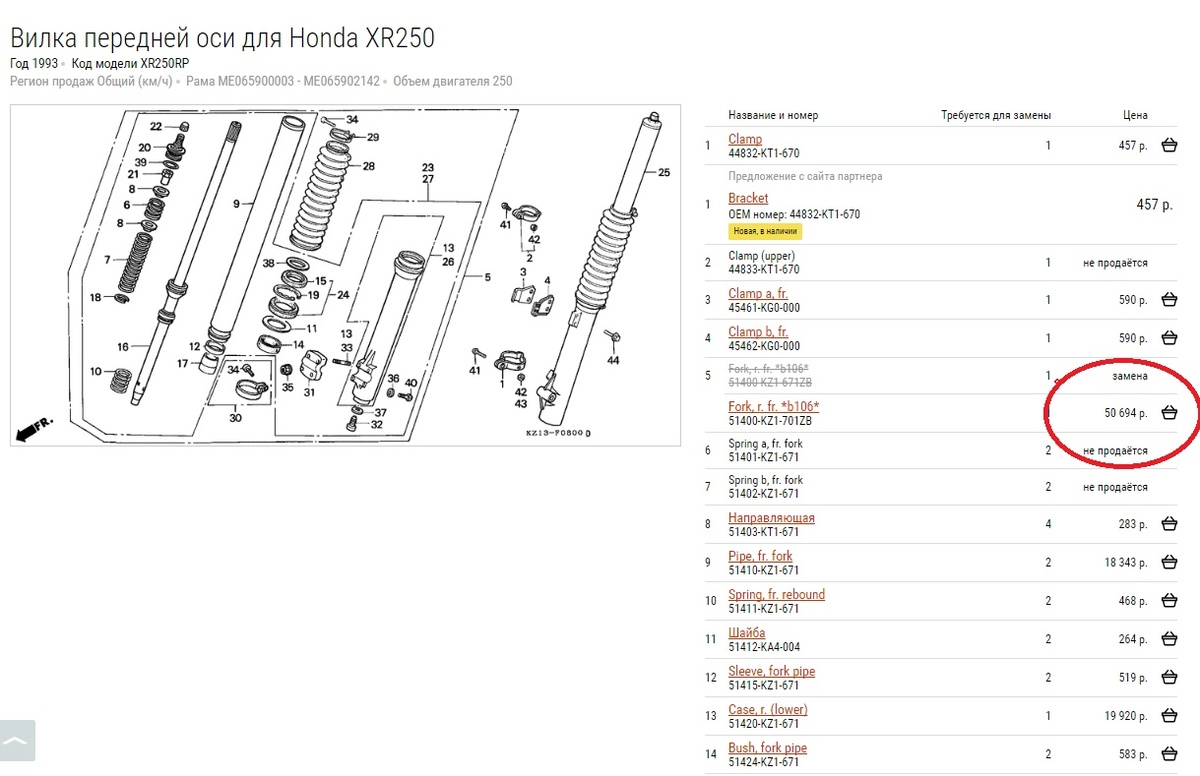Click the 'Объем двигателя 250' text
Viewport: 1200px width, 776px height.
click(x=453, y=81)
